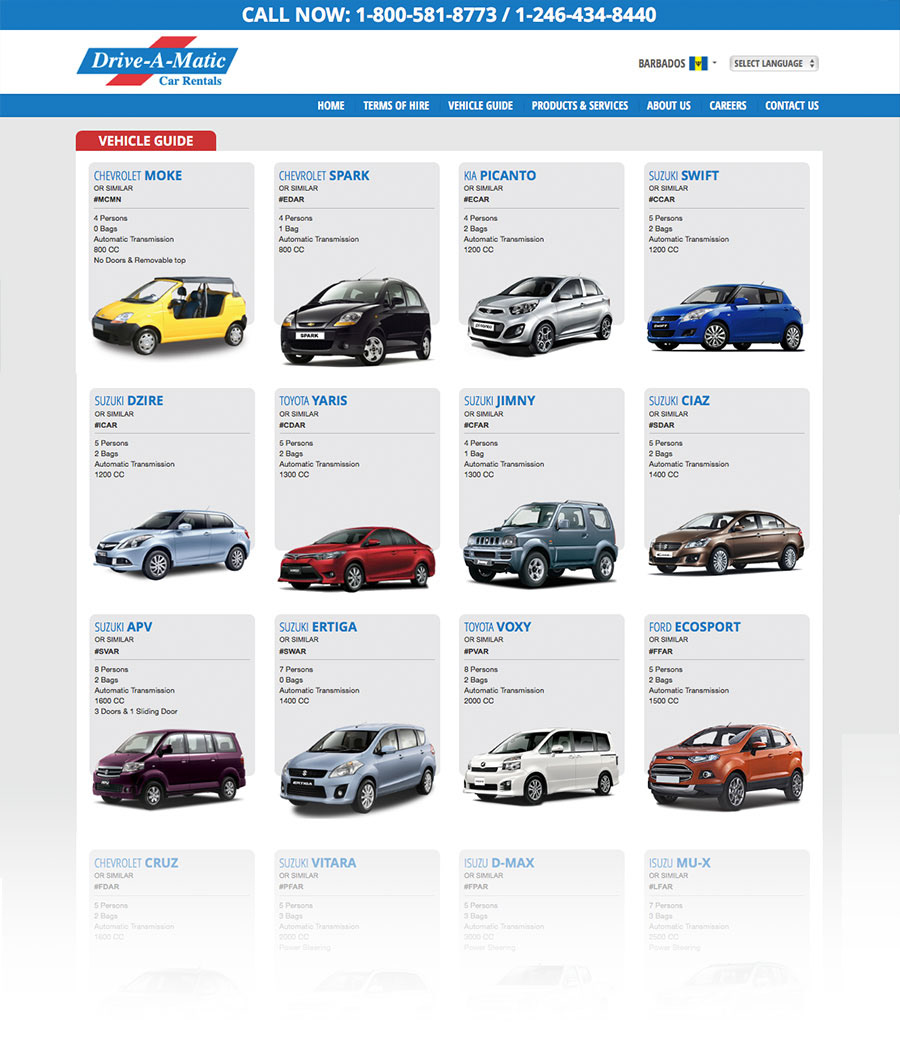Click the #ECAR vehicle code

(x=476, y=200)
